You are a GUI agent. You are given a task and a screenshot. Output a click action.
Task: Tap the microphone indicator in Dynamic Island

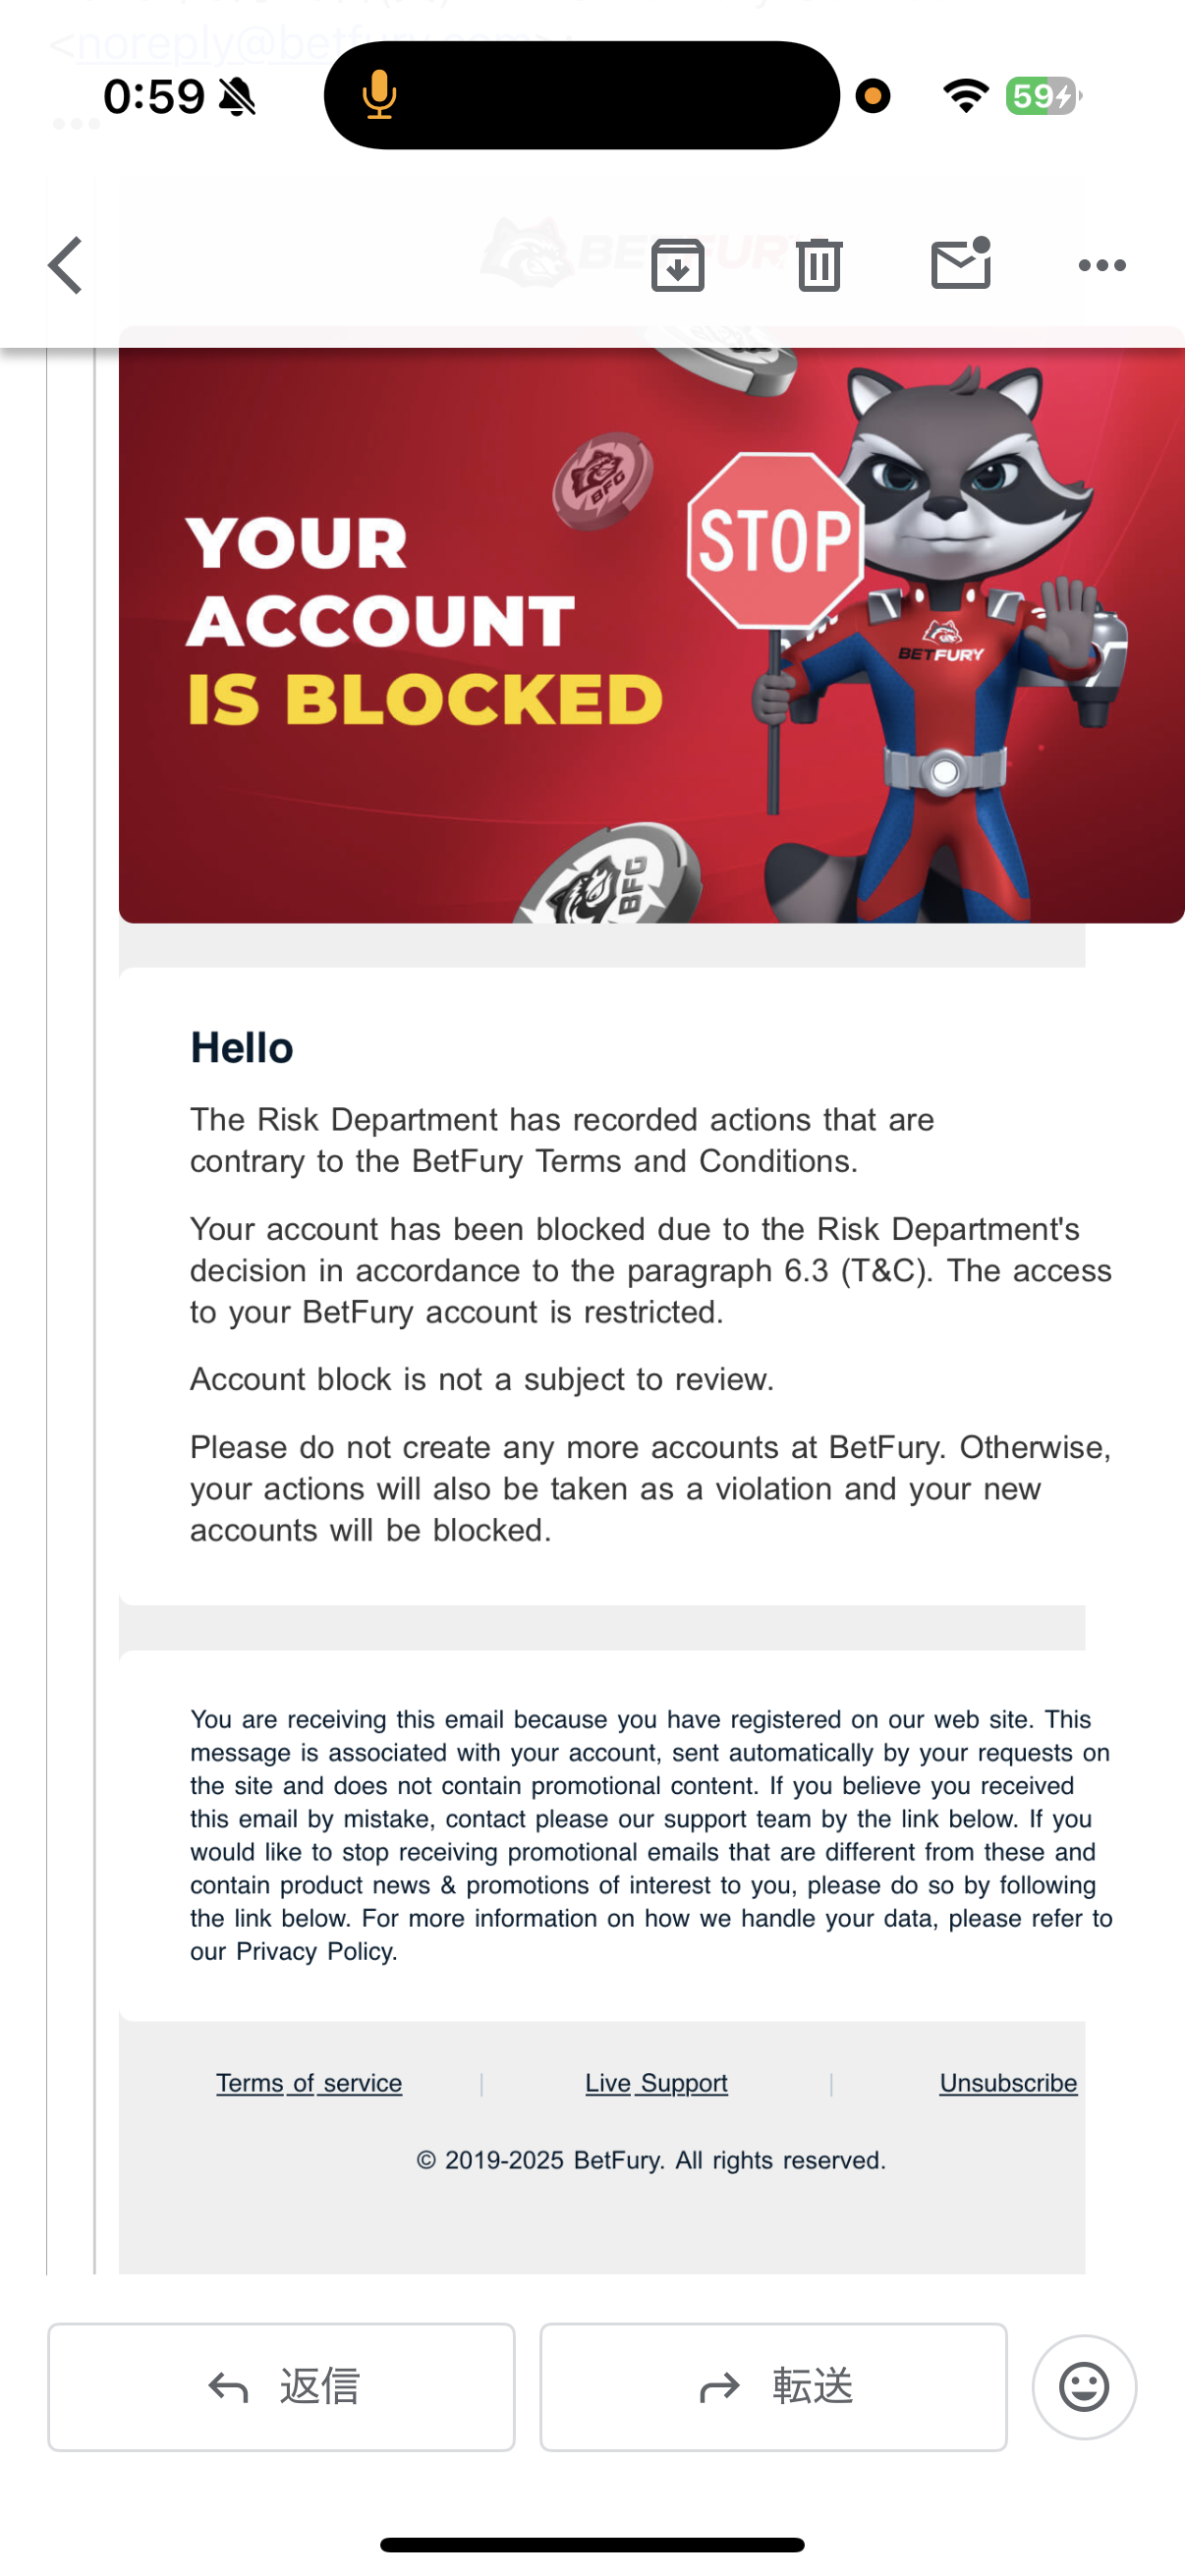point(379,96)
